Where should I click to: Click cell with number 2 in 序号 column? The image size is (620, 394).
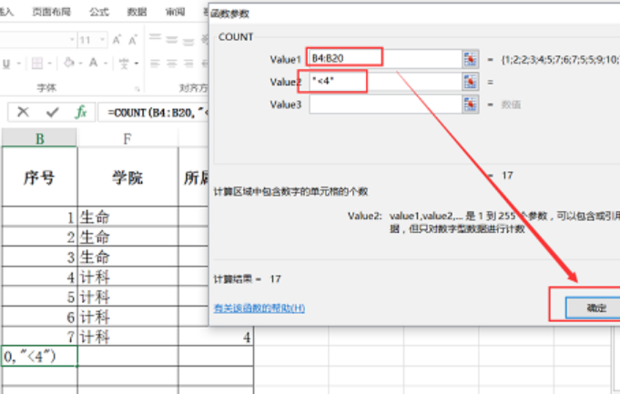click(40, 237)
